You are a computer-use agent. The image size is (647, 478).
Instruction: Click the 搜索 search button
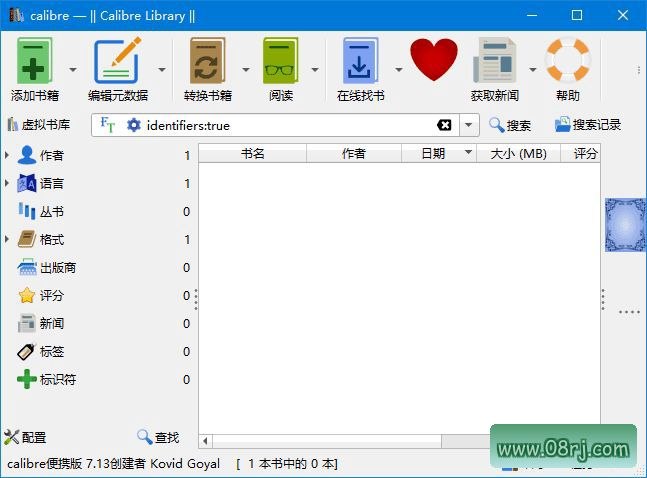click(x=510, y=125)
